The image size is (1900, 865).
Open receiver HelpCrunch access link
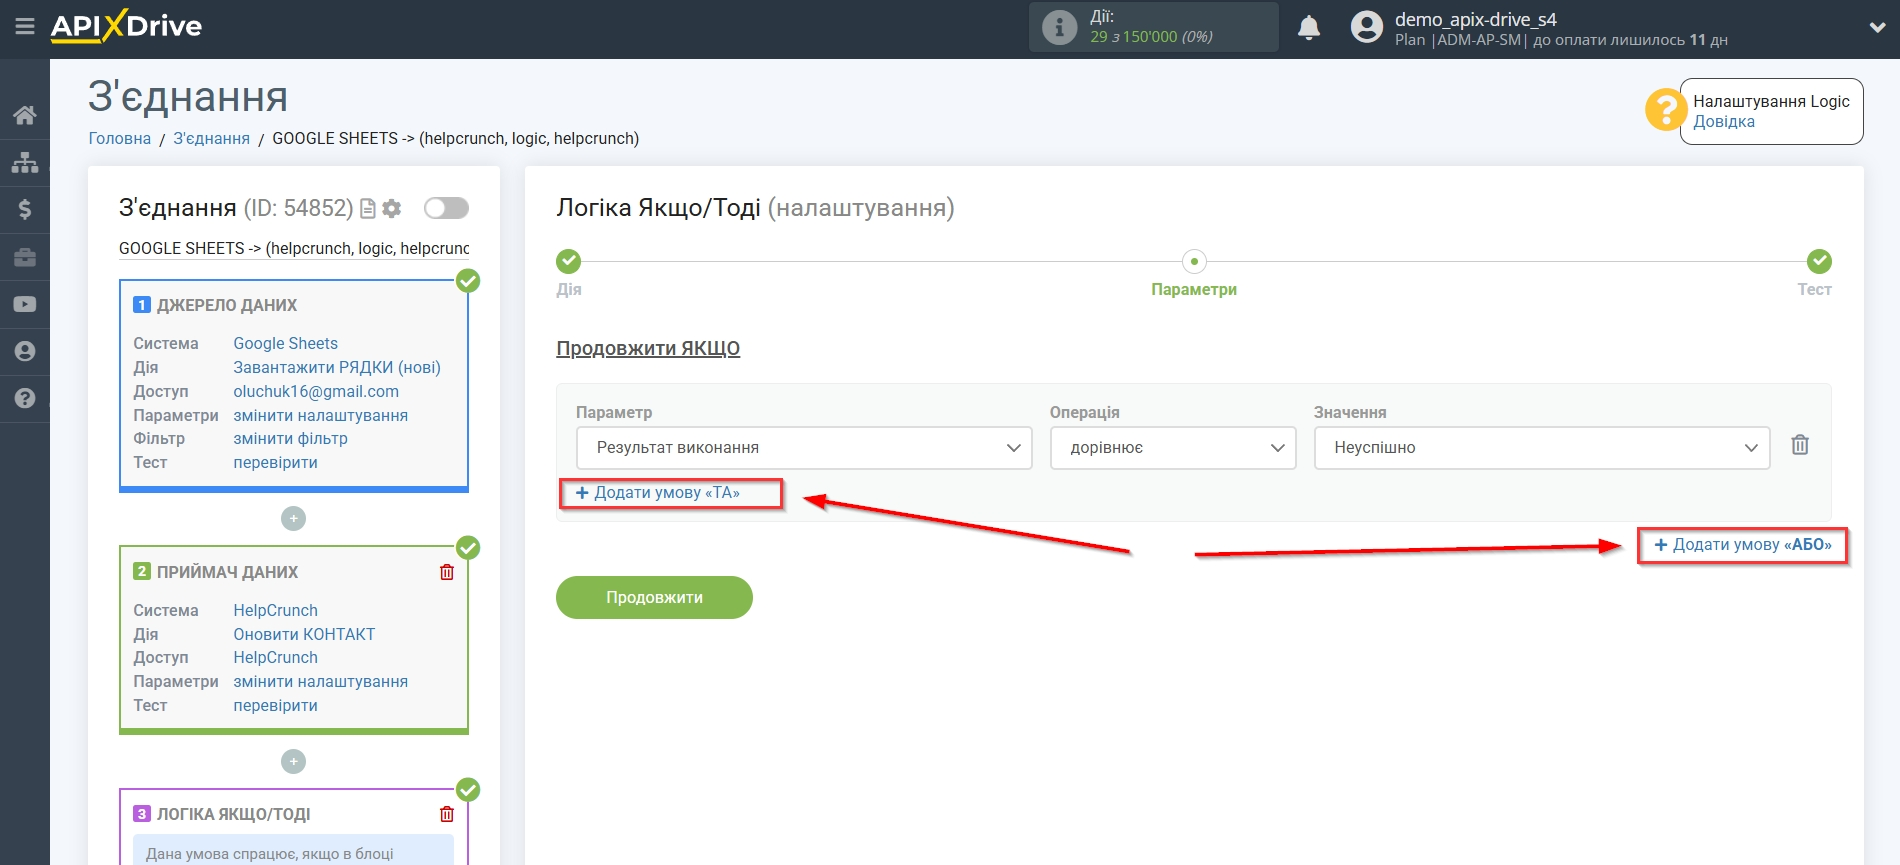[x=275, y=657]
